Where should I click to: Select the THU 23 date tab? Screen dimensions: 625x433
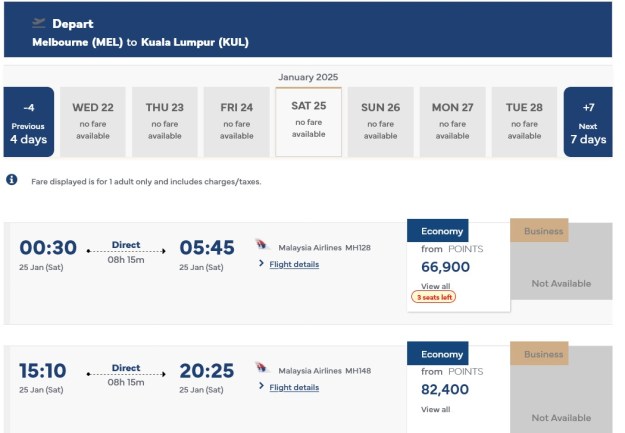click(x=165, y=122)
